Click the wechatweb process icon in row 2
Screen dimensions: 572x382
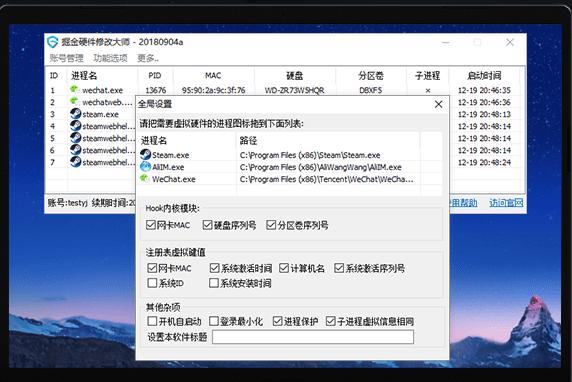pos(74,101)
